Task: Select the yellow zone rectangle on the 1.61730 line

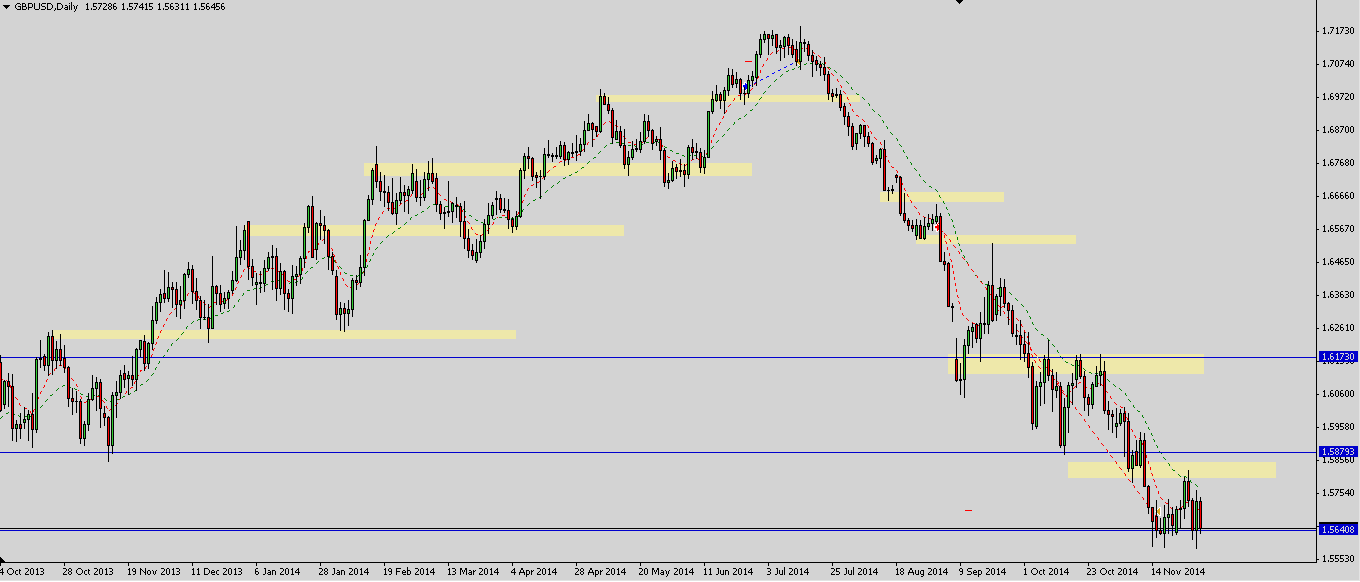Action: pyautogui.click(x=1075, y=364)
